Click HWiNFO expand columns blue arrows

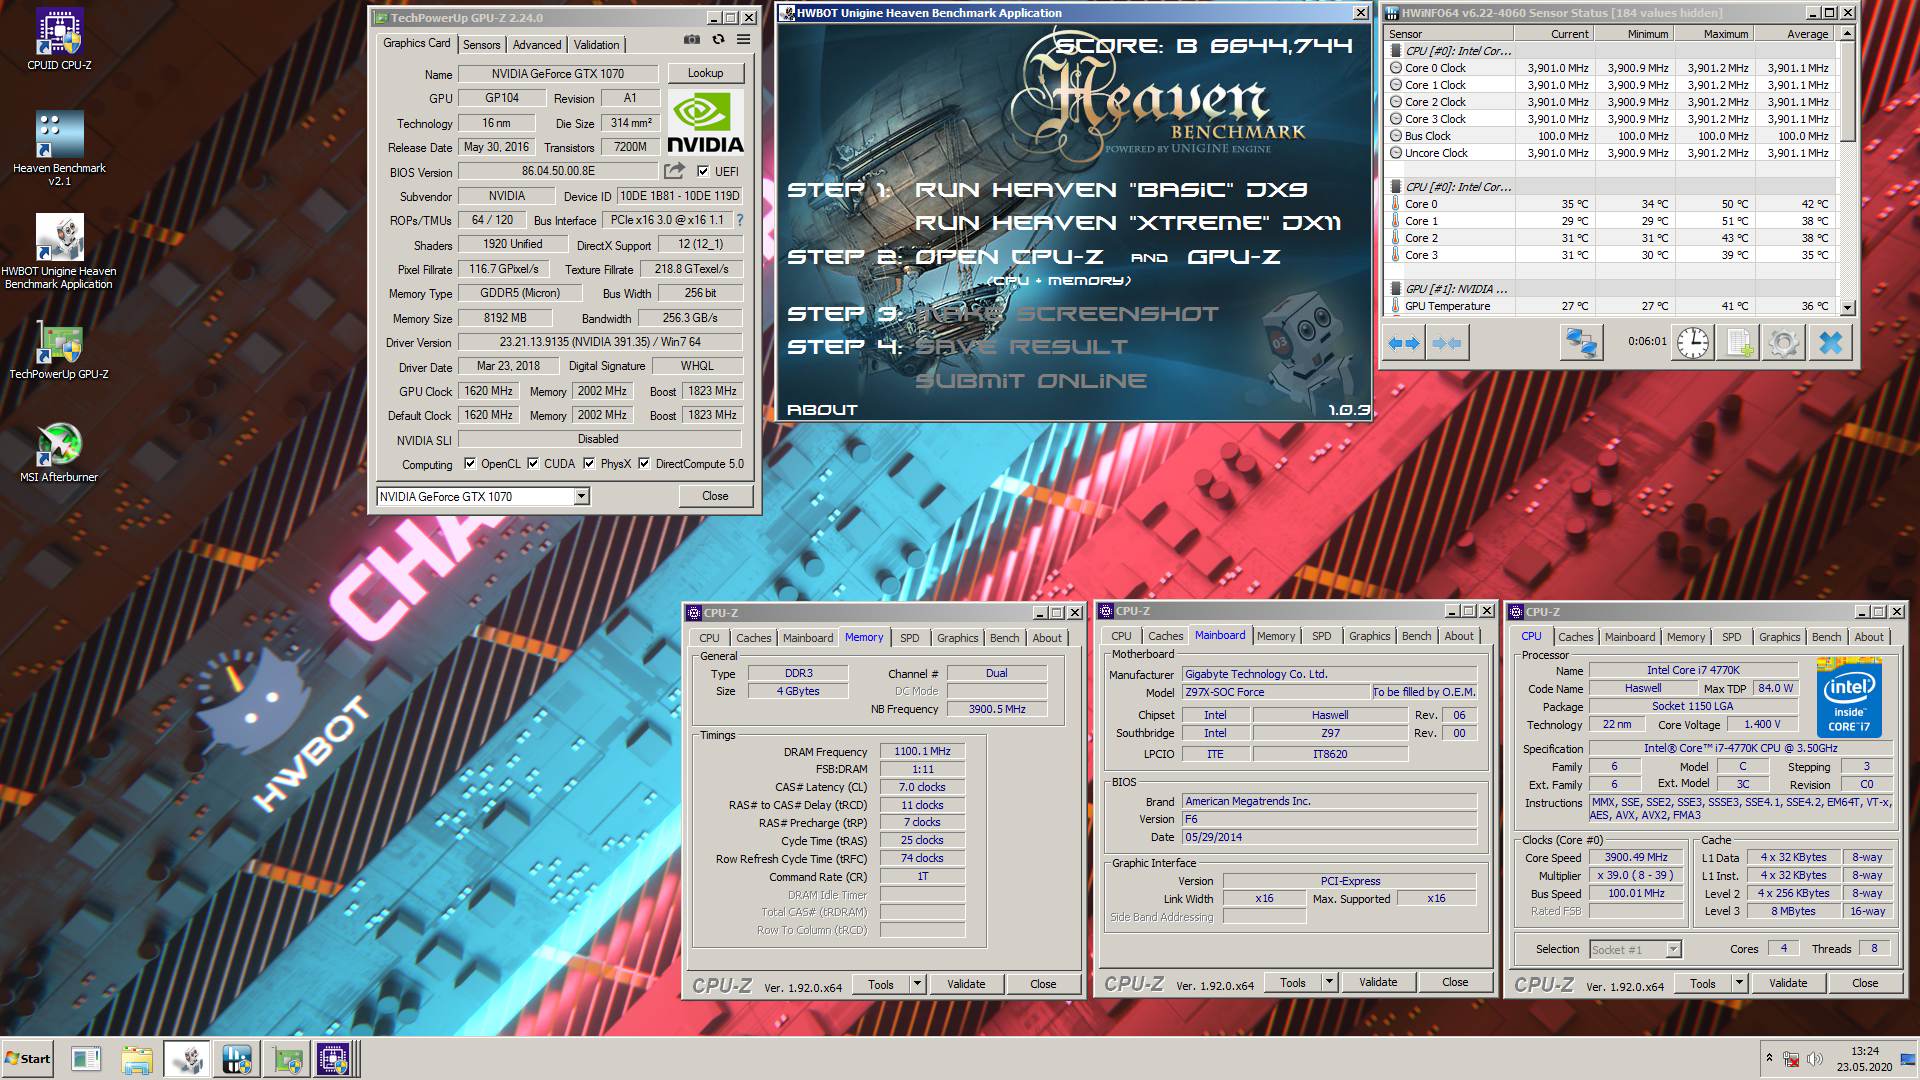pos(1404,343)
